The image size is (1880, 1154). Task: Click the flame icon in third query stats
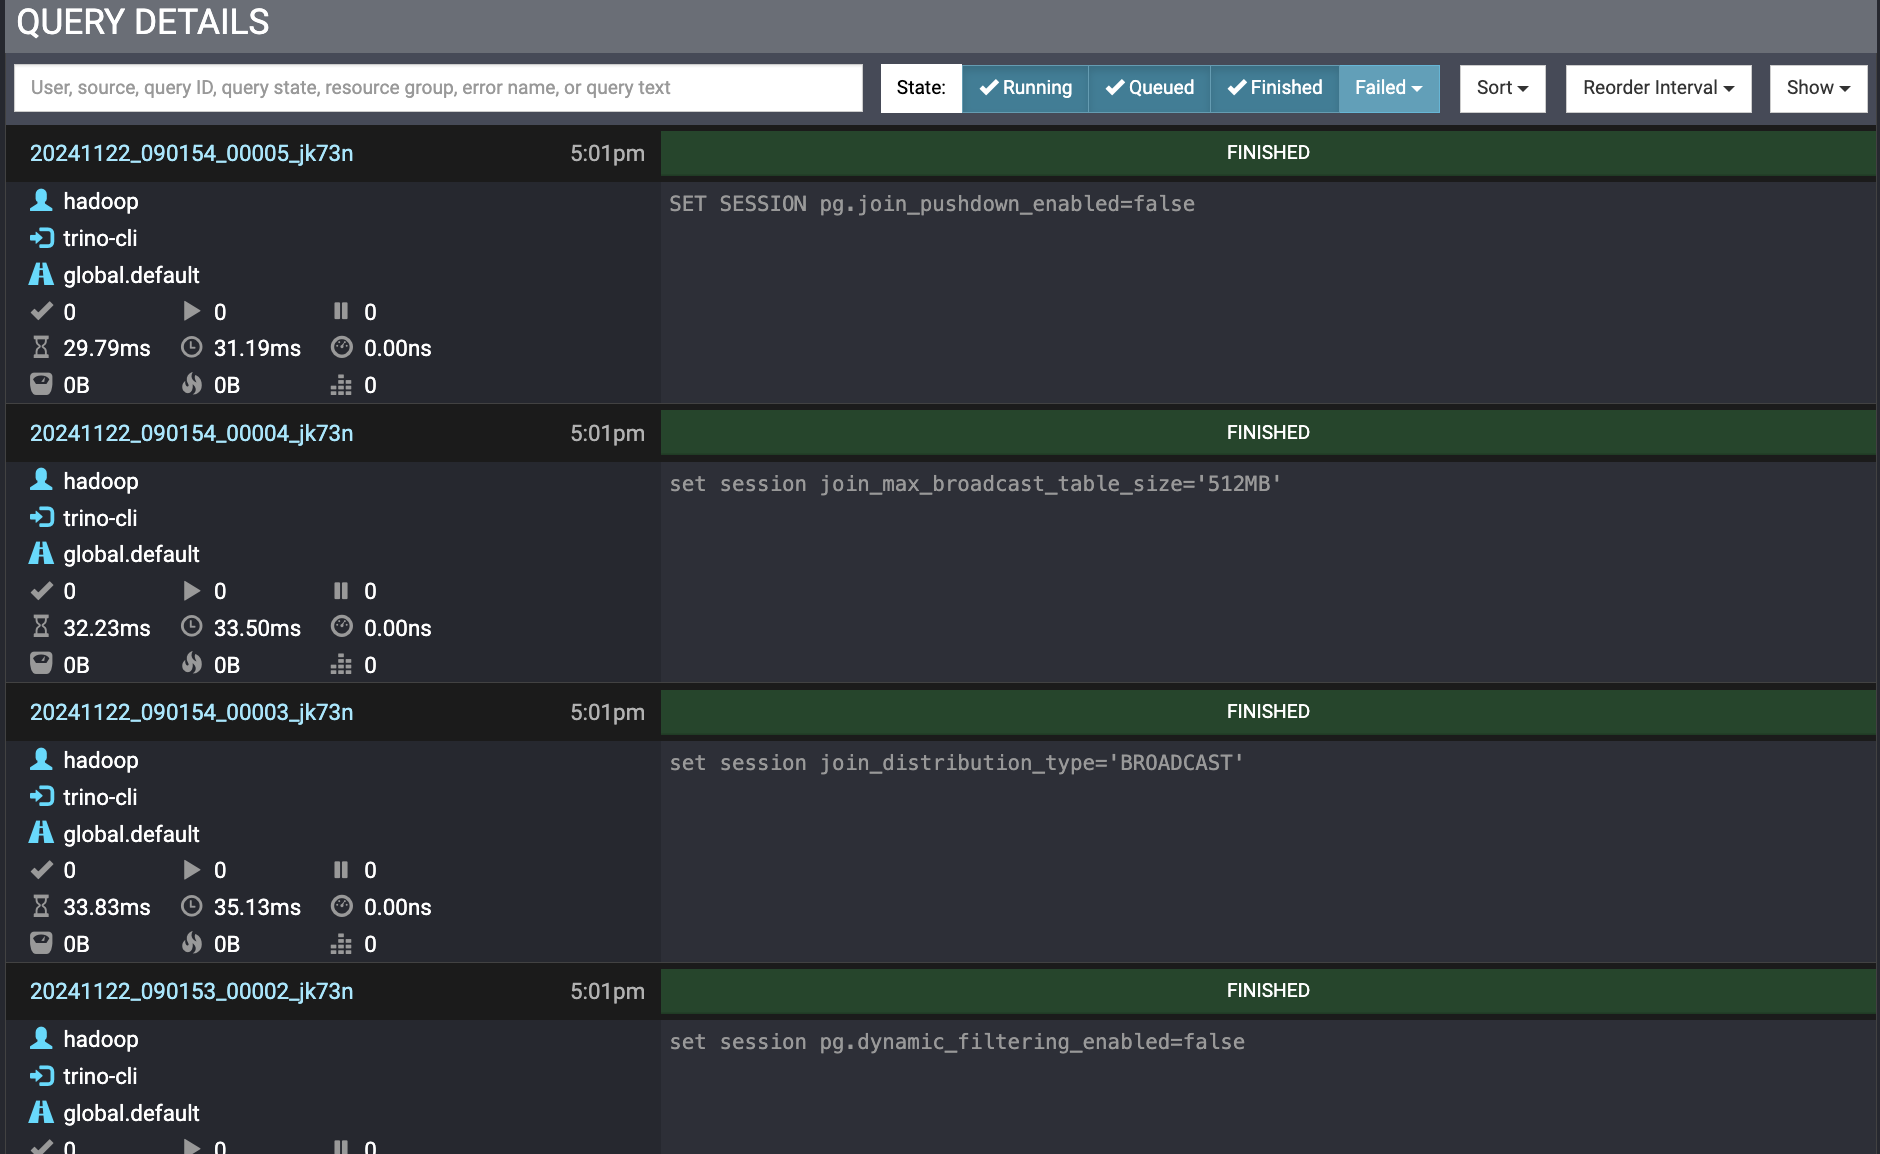pos(191,943)
